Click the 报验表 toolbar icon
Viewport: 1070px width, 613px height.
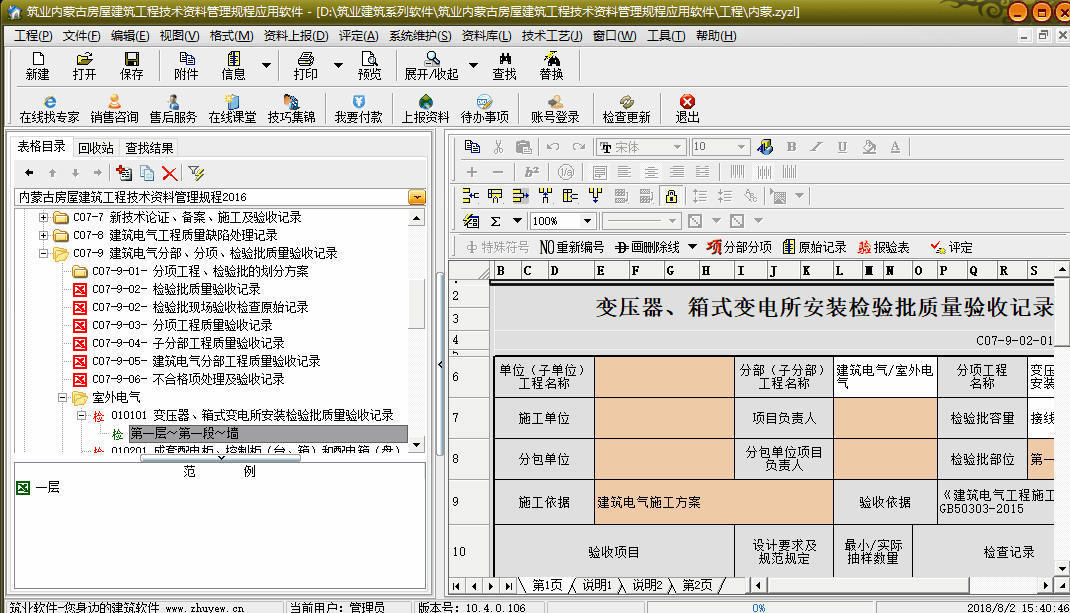[x=883, y=247]
